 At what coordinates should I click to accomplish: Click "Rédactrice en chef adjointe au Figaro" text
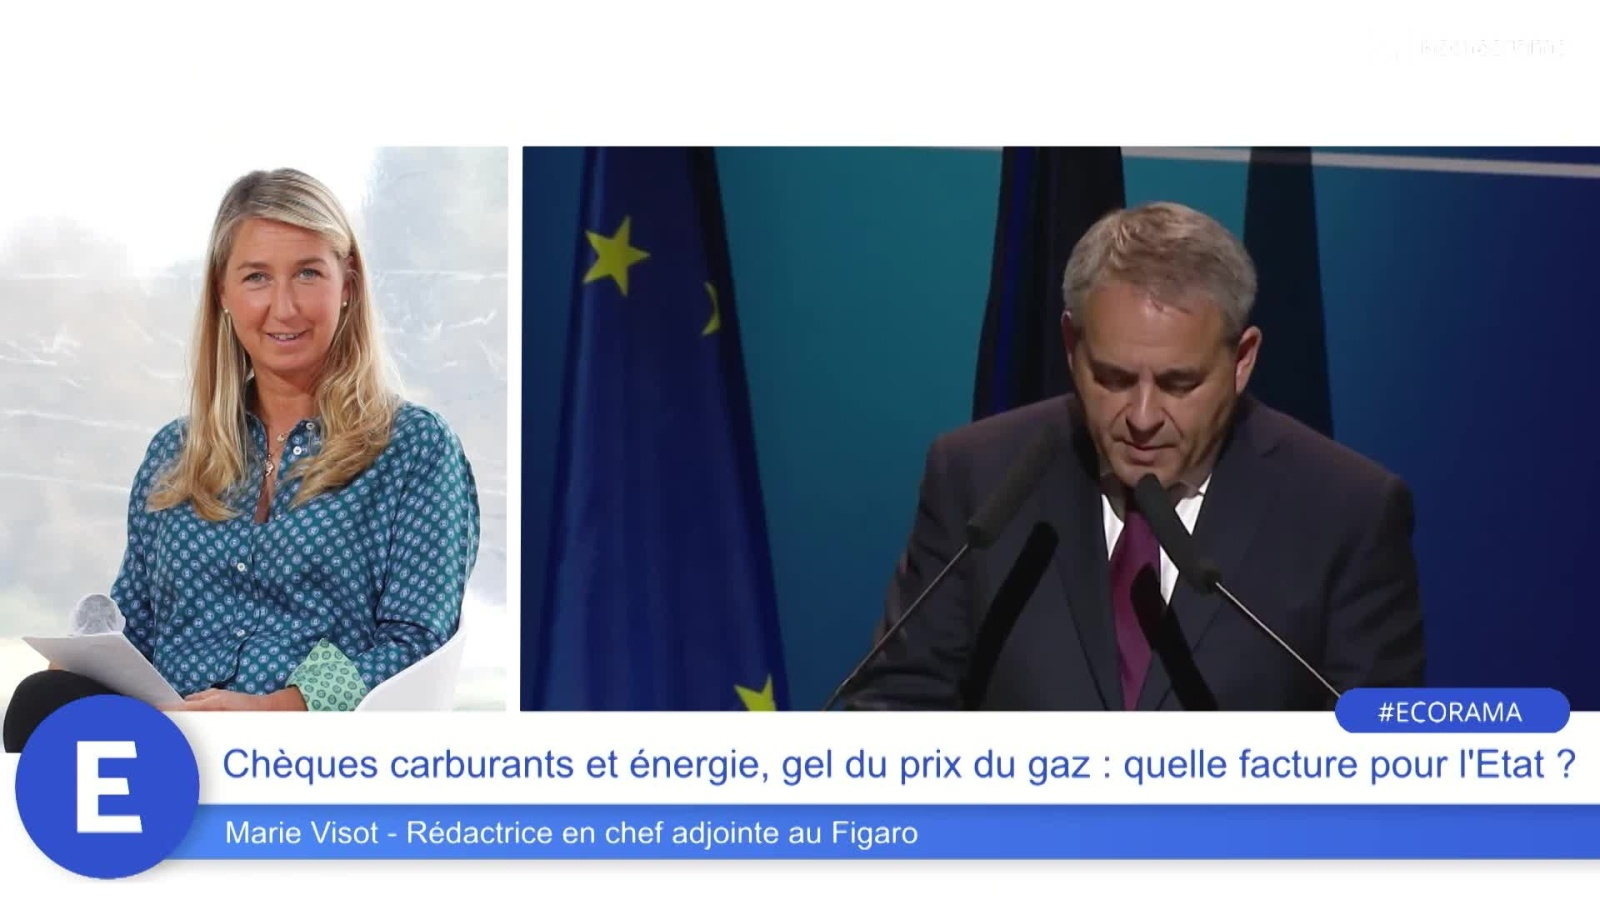pyautogui.click(x=661, y=832)
